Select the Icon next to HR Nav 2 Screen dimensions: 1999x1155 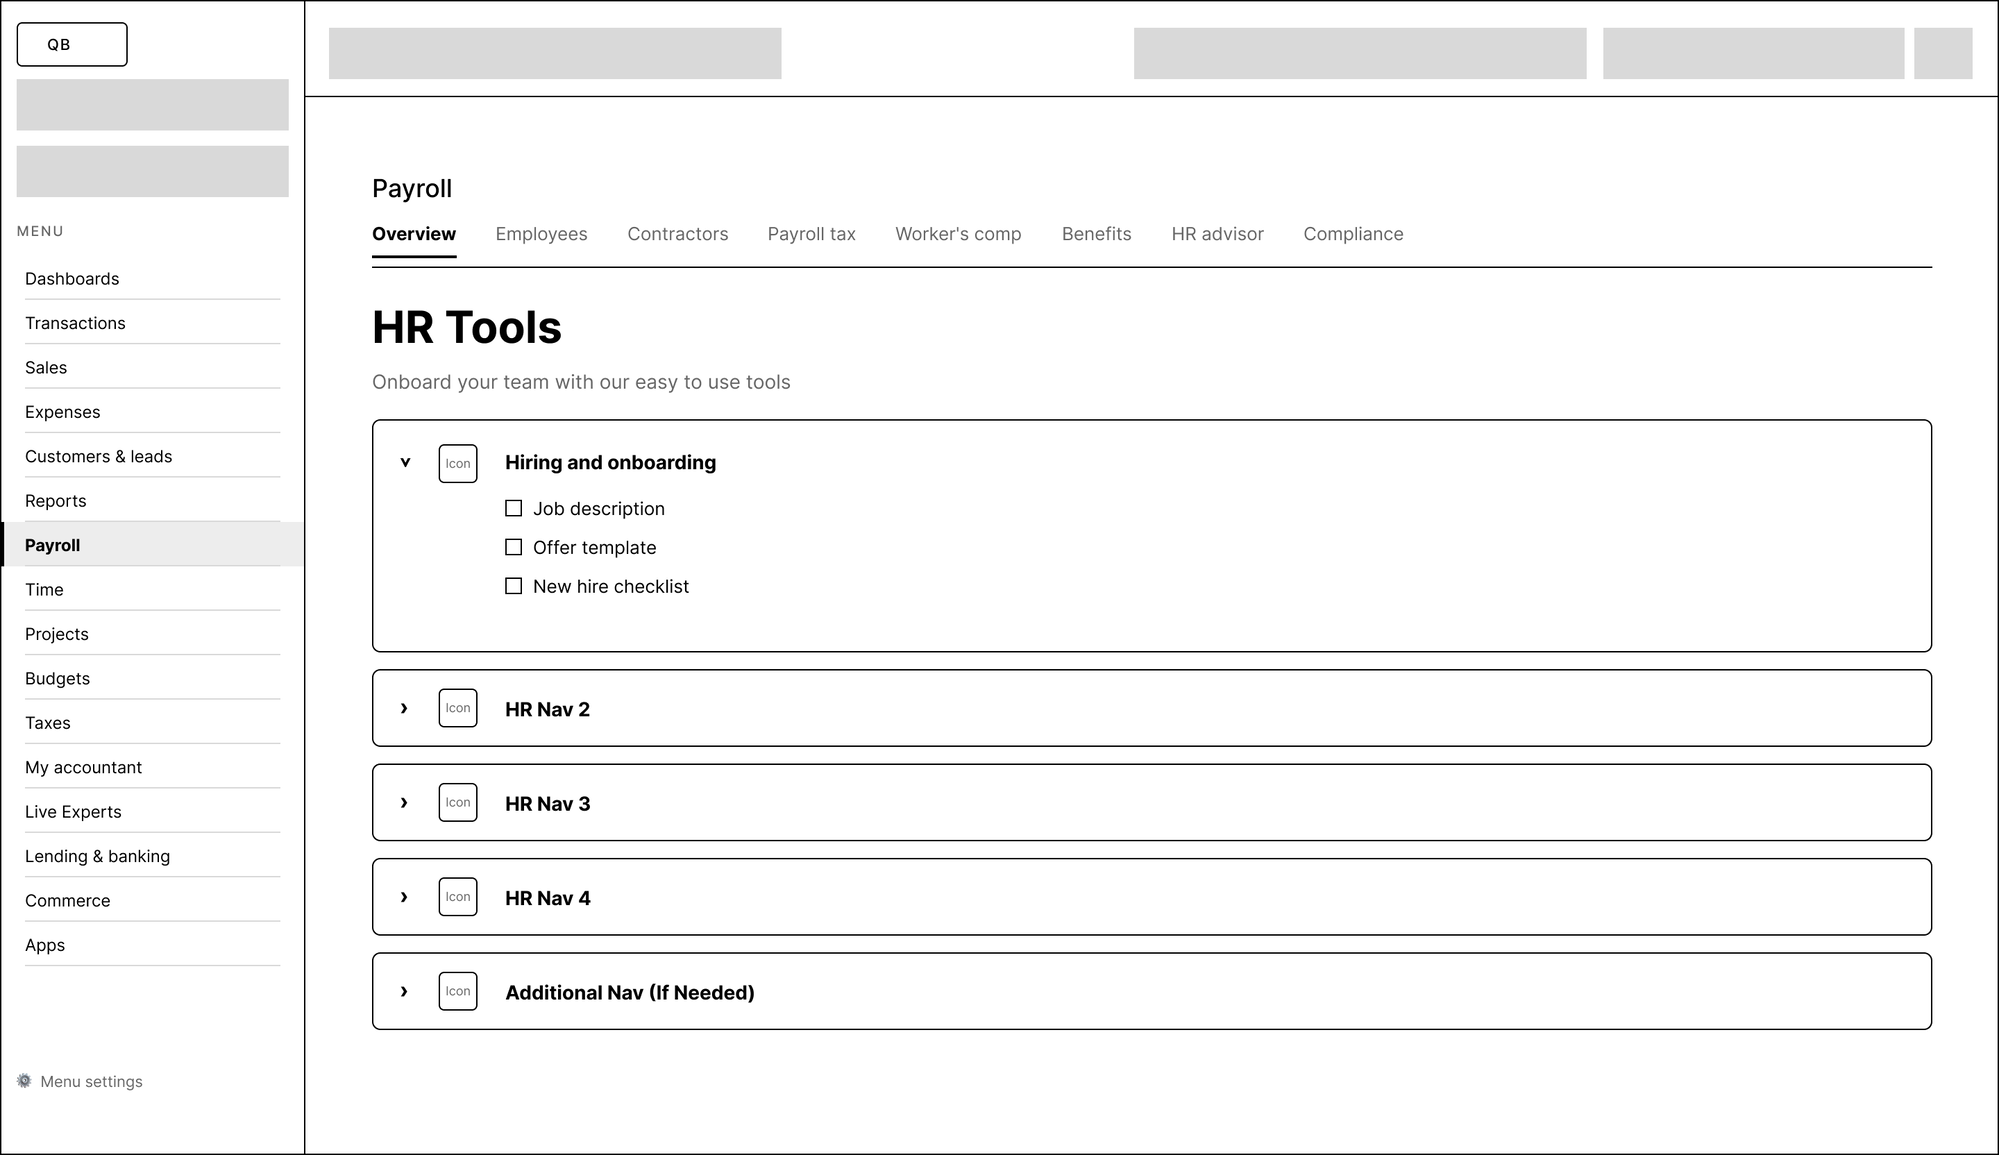point(457,708)
